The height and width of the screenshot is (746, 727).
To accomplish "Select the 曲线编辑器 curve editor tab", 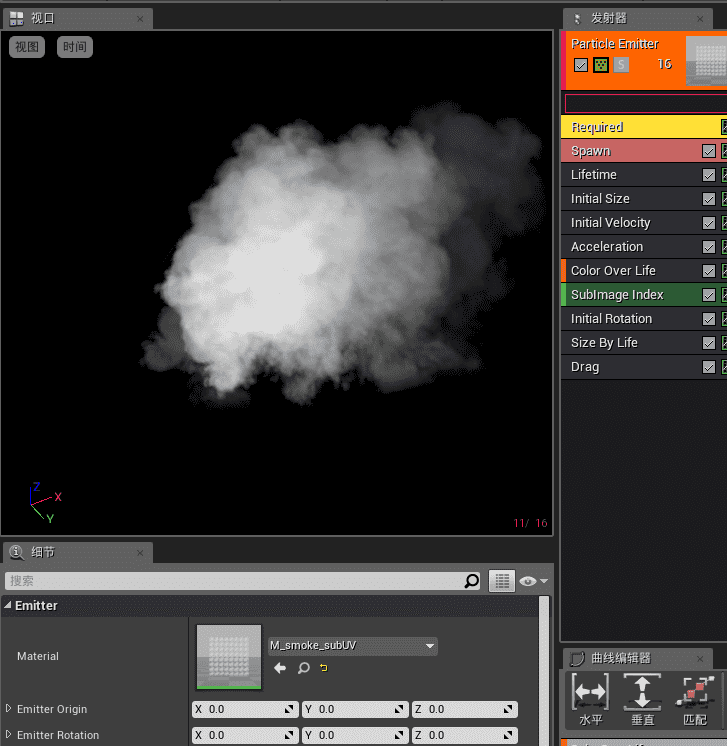I will [622, 658].
